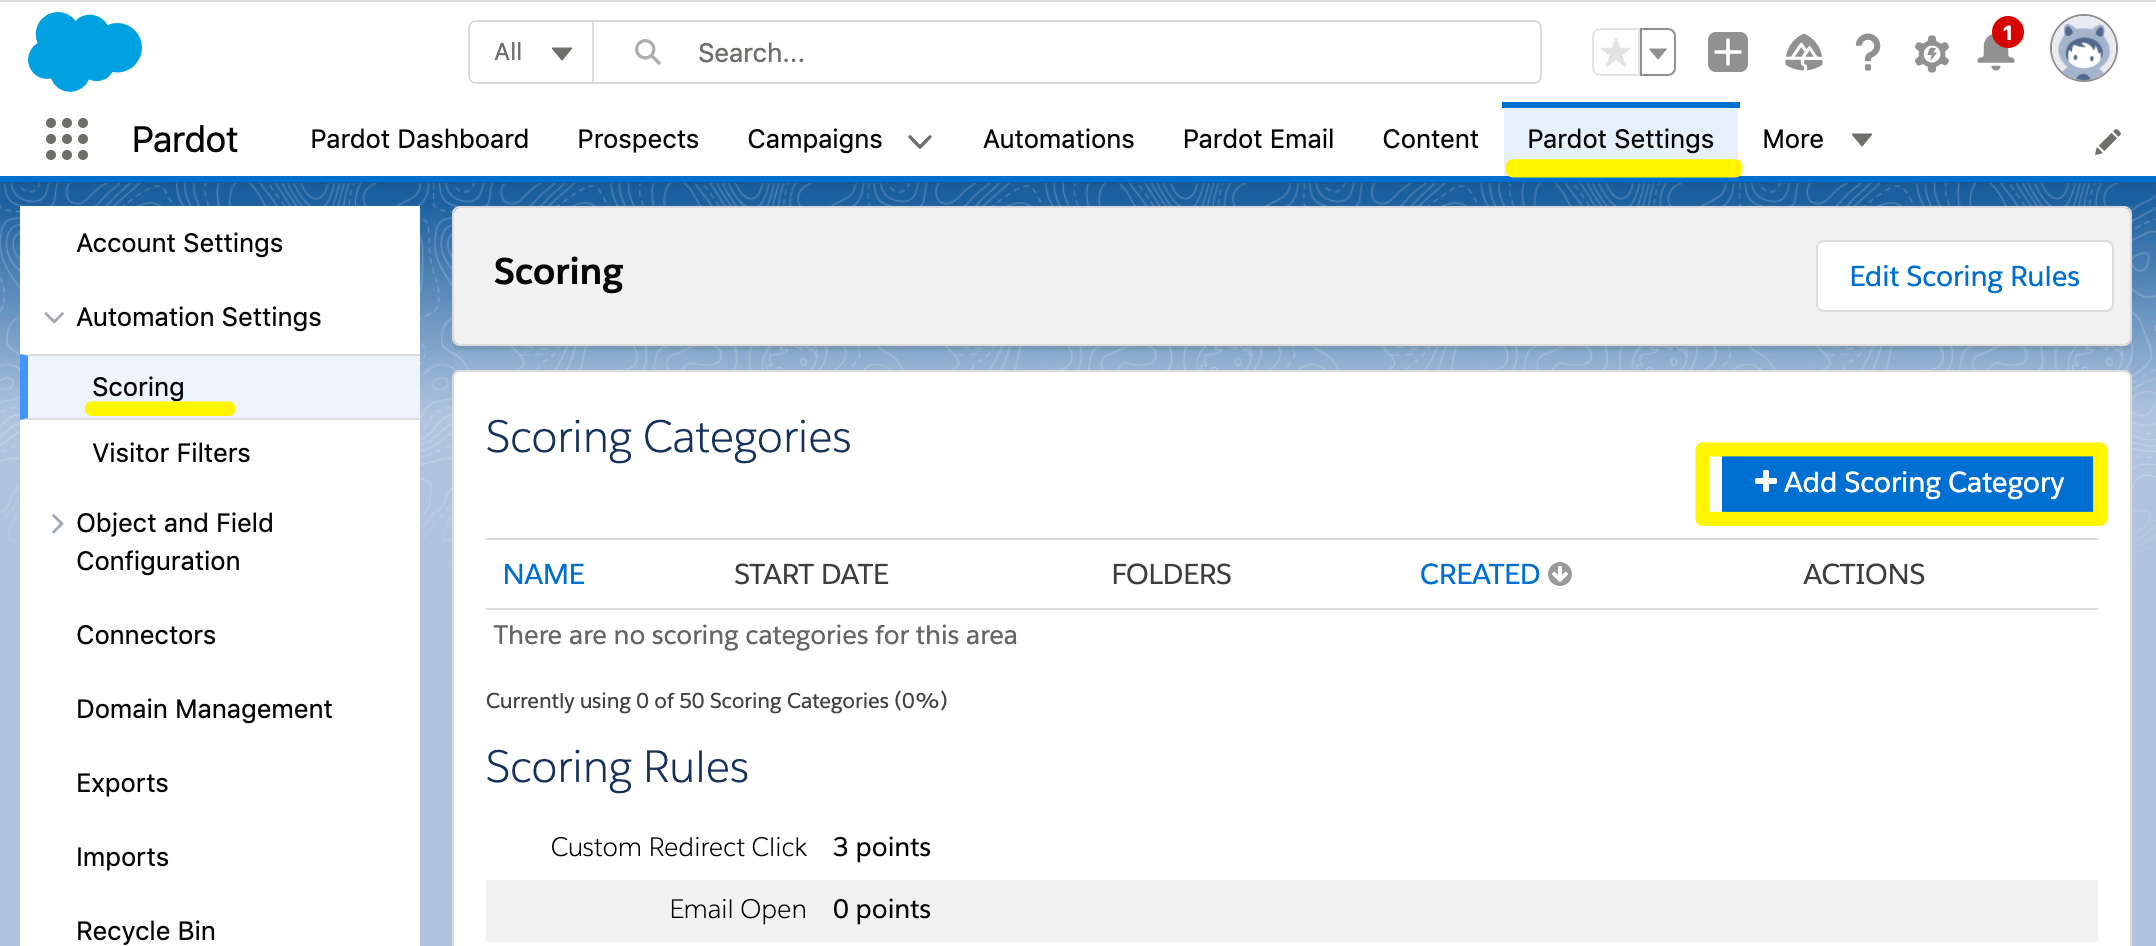The width and height of the screenshot is (2156, 946).
Task: Click the Pardot app name
Action: (185, 139)
